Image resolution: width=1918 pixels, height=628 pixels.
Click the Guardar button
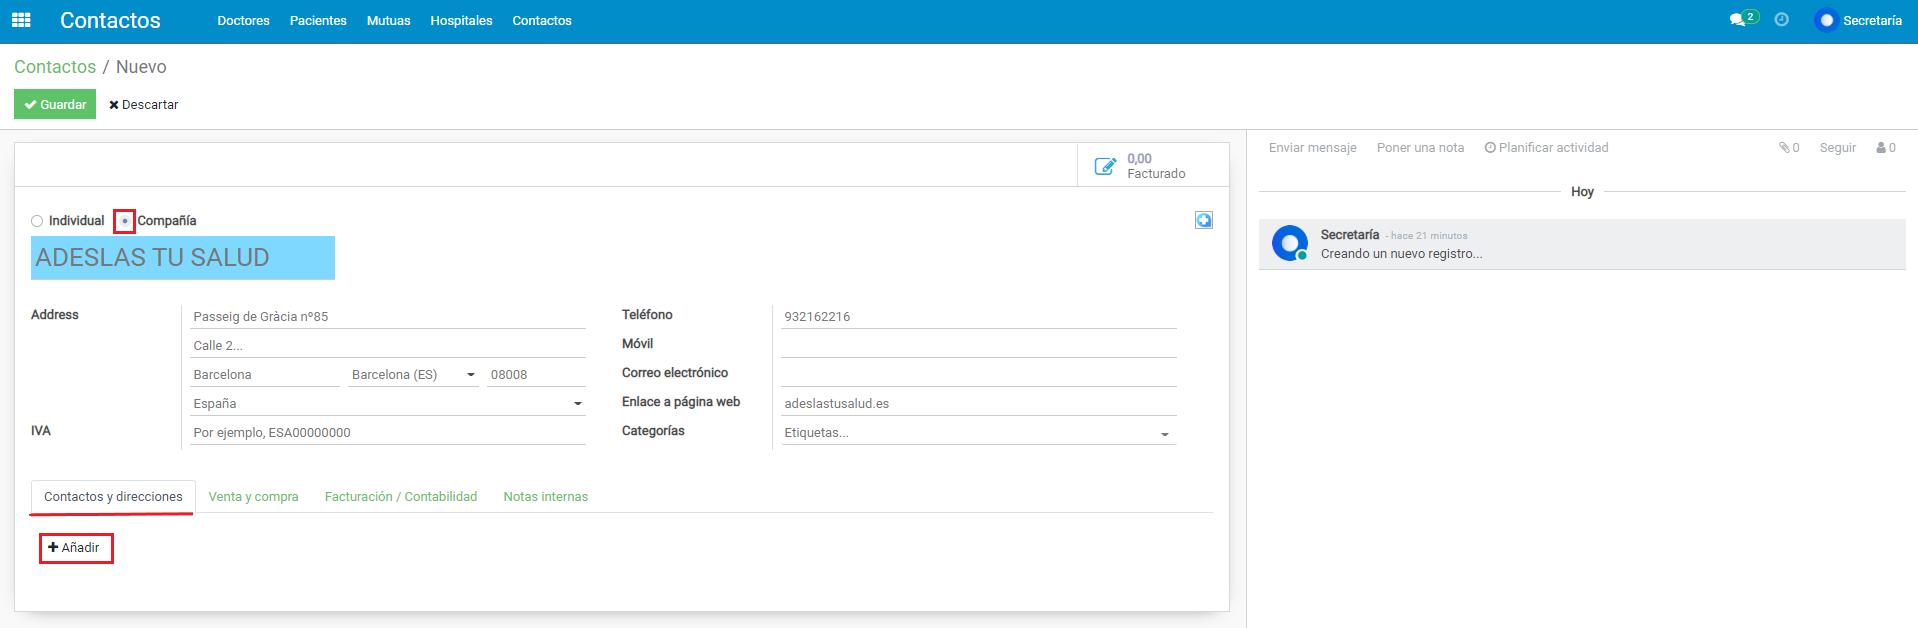click(55, 104)
